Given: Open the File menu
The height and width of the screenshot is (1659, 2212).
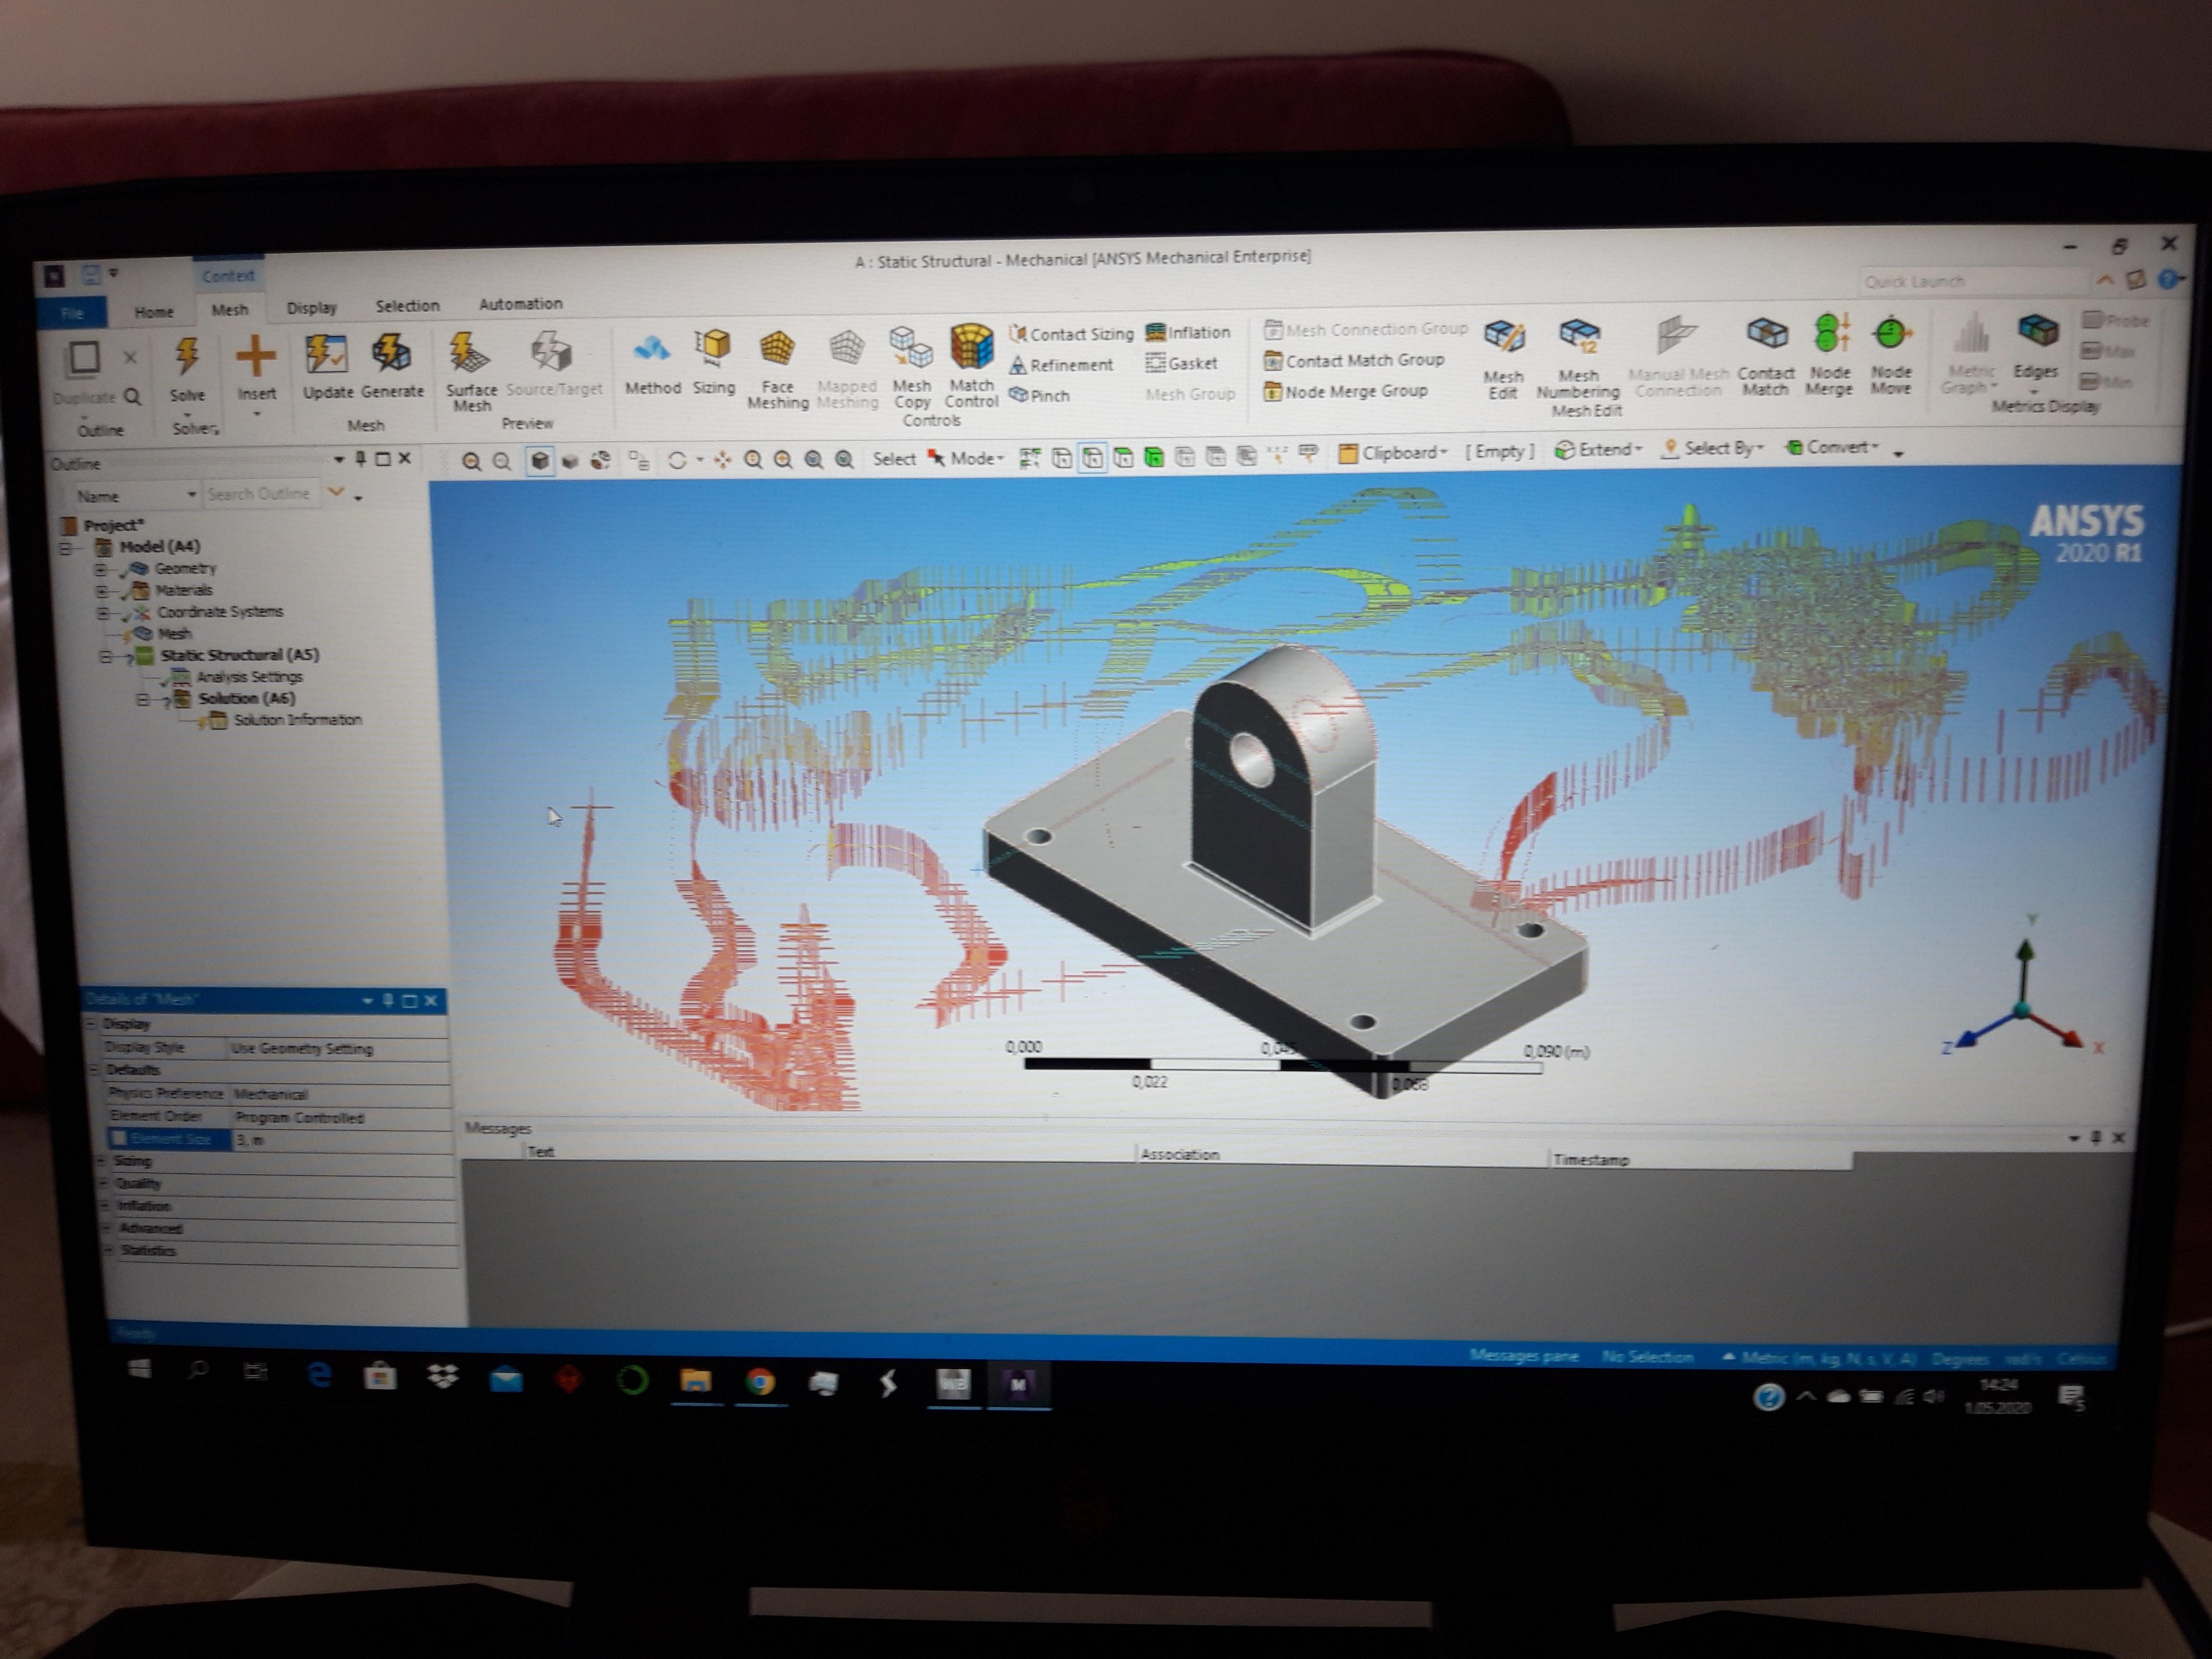Looking at the screenshot, I should click(72, 314).
